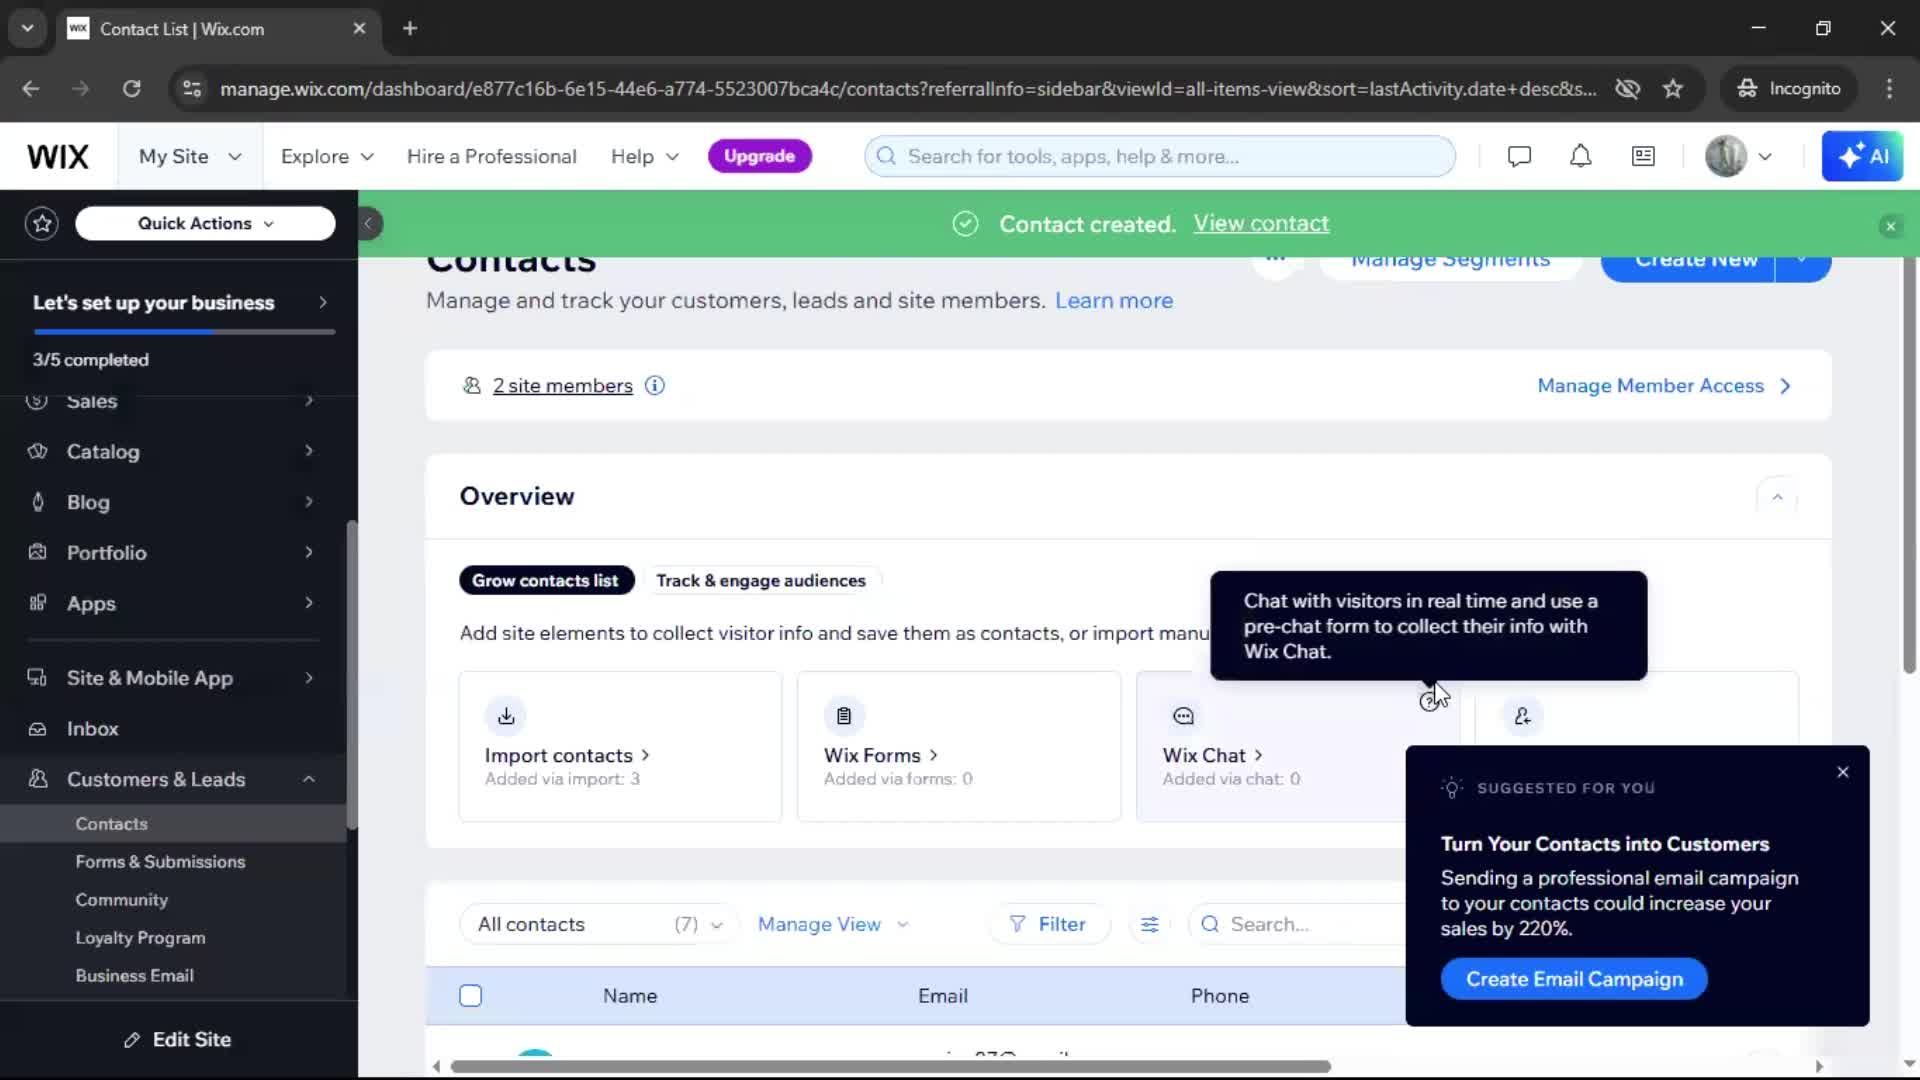The width and height of the screenshot is (1920, 1080).
Task: Open the Explore menu
Action: pos(327,157)
